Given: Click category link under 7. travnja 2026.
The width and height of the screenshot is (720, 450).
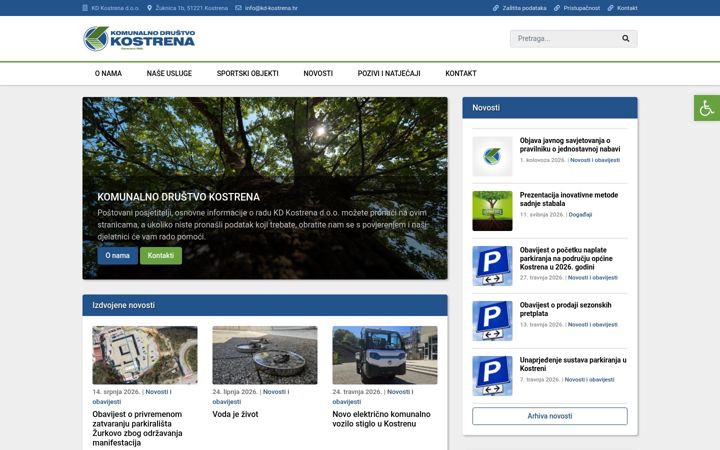Looking at the screenshot, I should (590, 380).
